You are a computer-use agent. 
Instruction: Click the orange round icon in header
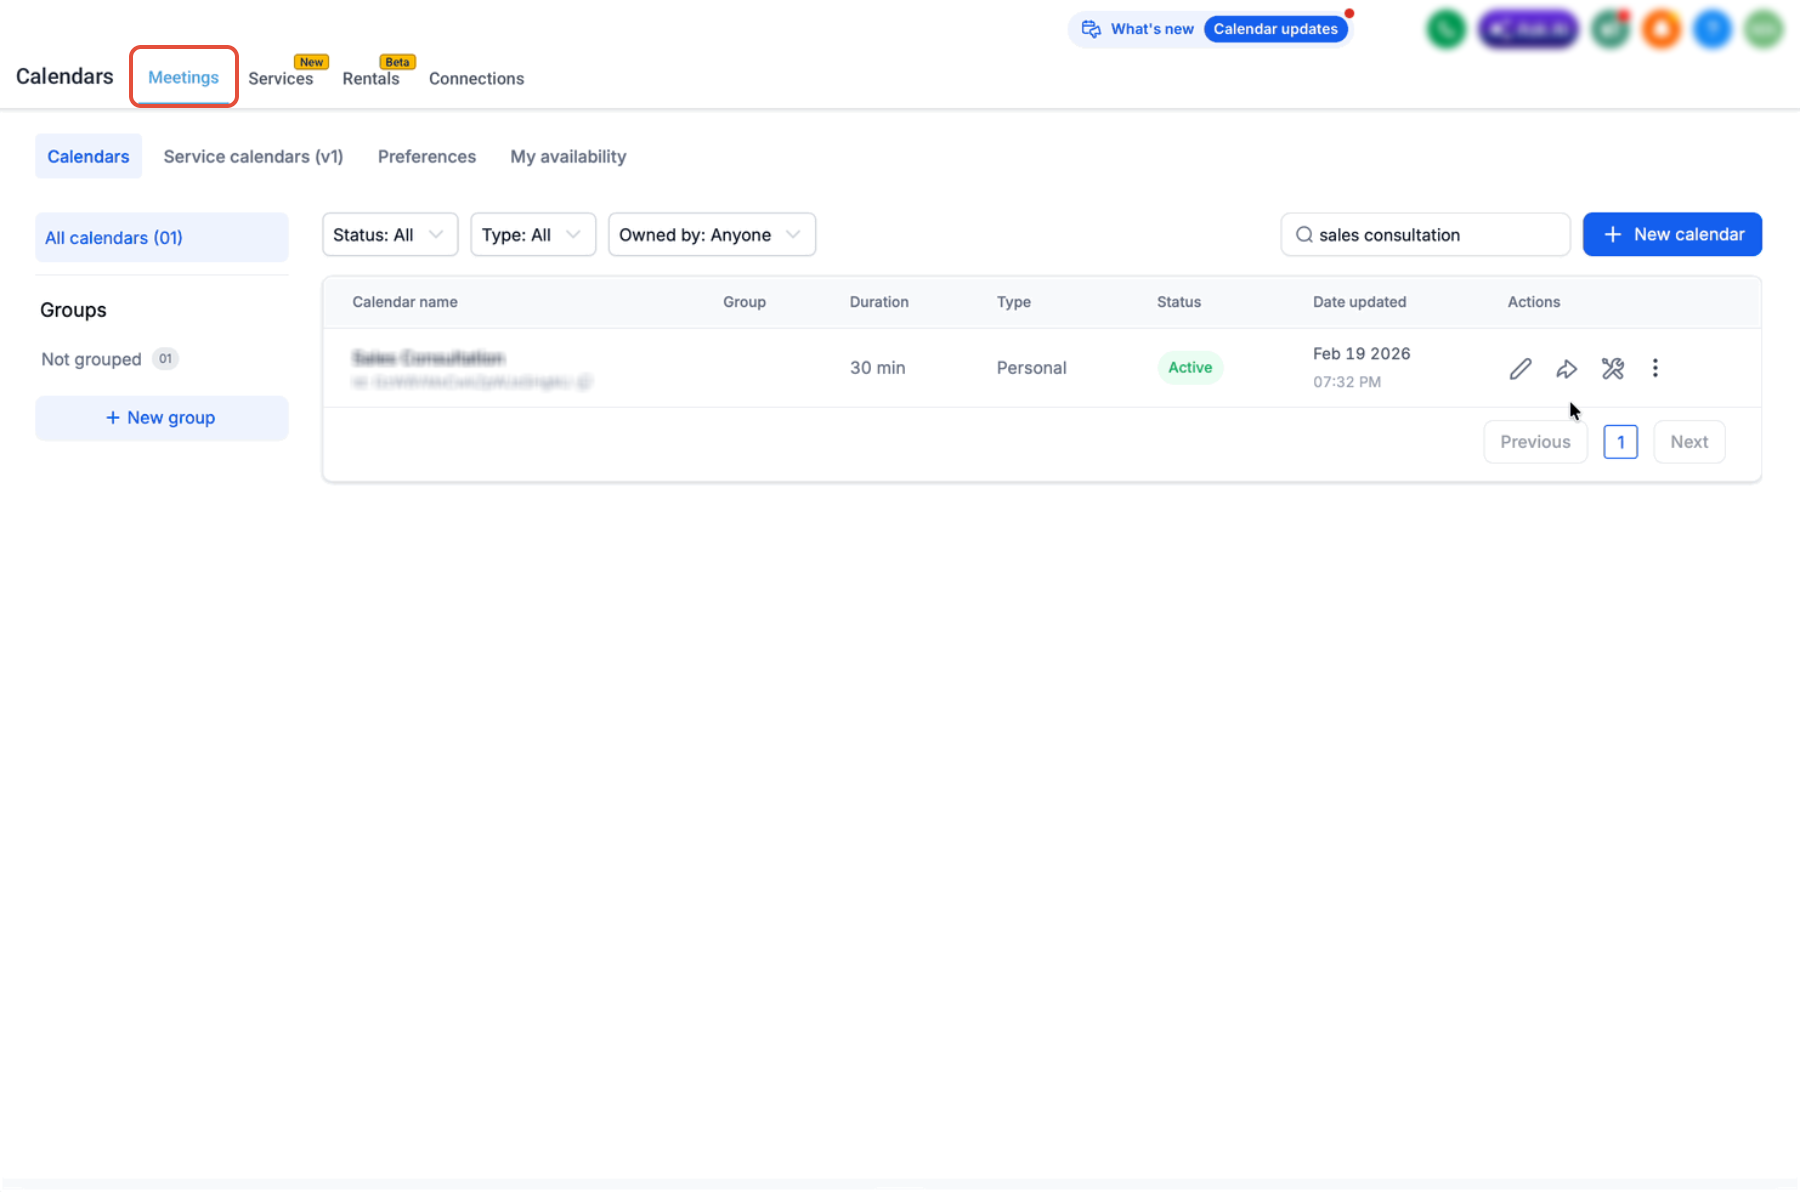(1662, 29)
